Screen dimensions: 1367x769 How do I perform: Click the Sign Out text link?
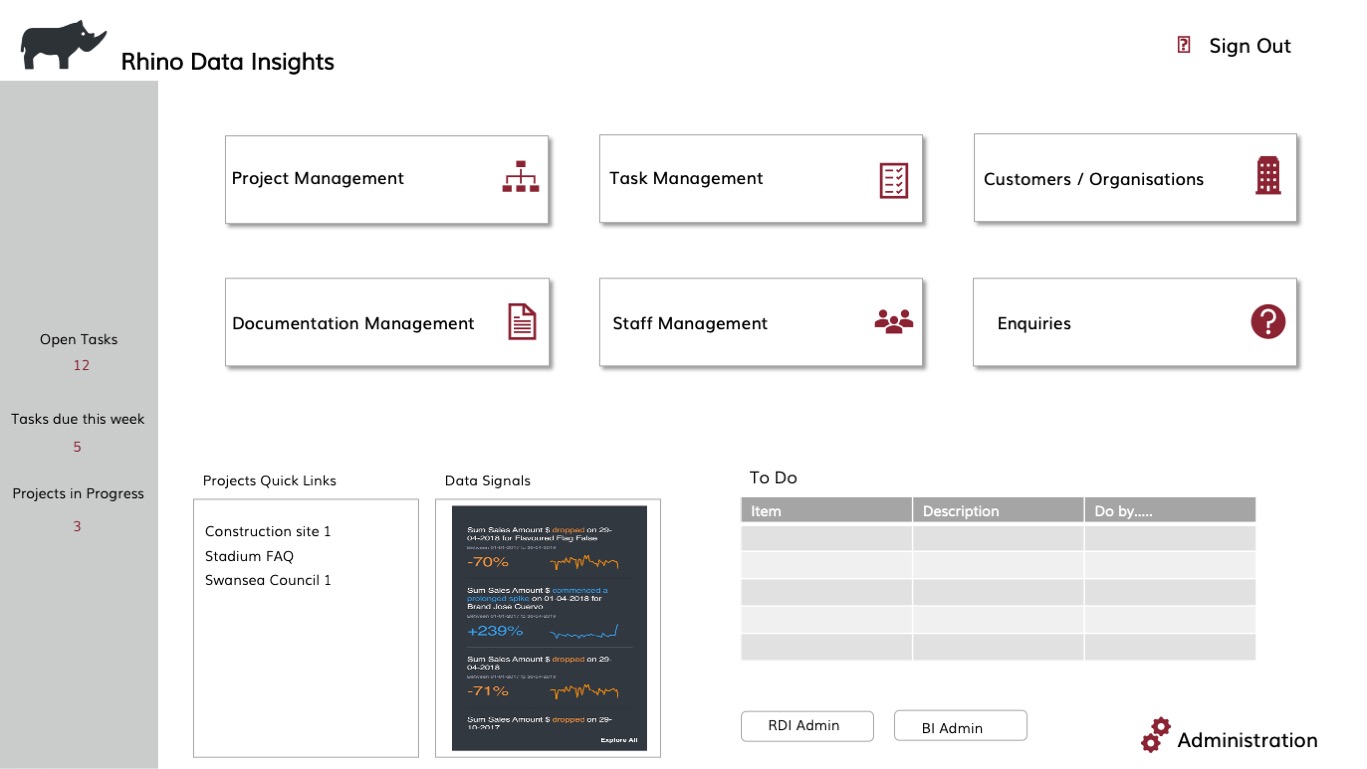[x=1250, y=46]
